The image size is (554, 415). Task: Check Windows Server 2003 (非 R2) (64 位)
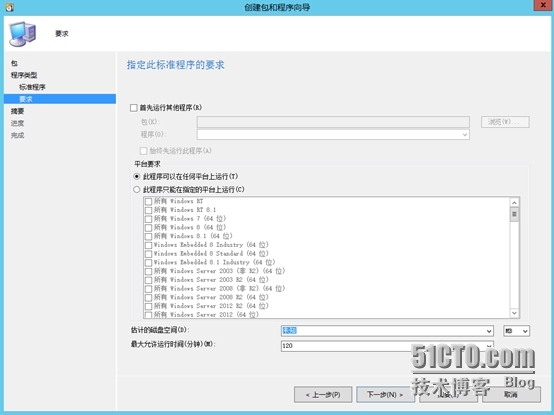pos(149,271)
